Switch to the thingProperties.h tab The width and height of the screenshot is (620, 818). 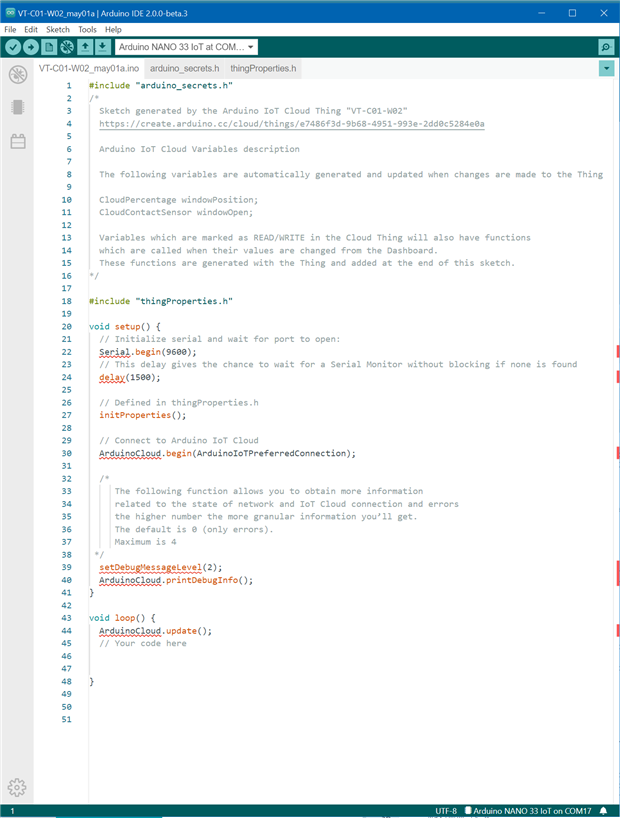[x=263, y=68]
